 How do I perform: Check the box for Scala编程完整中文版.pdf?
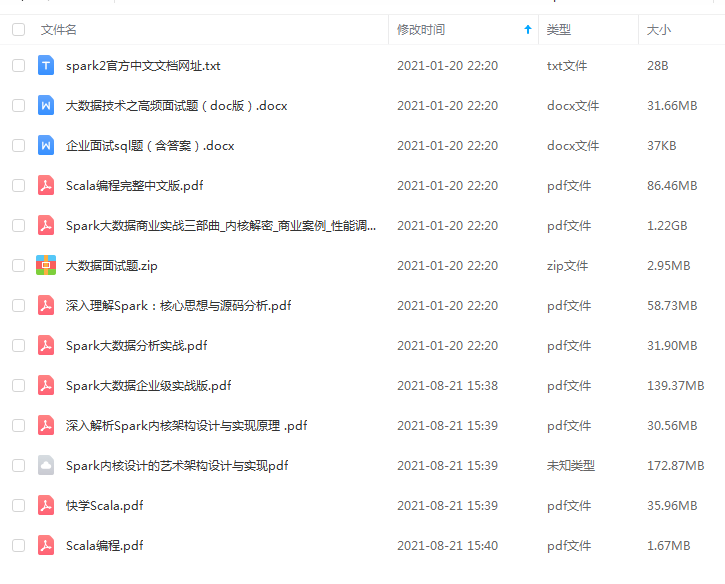(x=18, y=185)
